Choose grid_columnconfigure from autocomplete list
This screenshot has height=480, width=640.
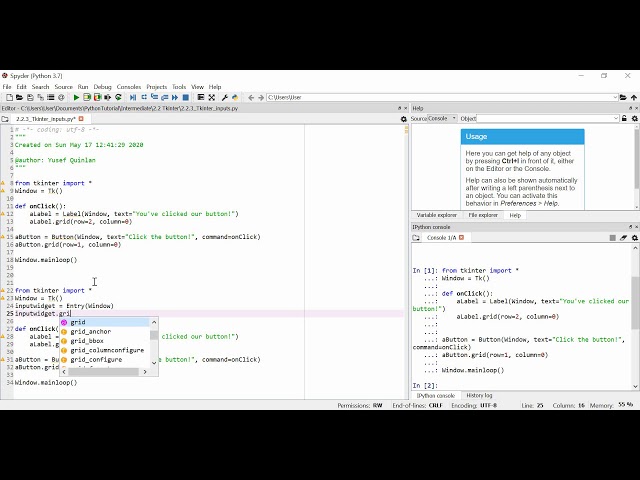[104, 350]
